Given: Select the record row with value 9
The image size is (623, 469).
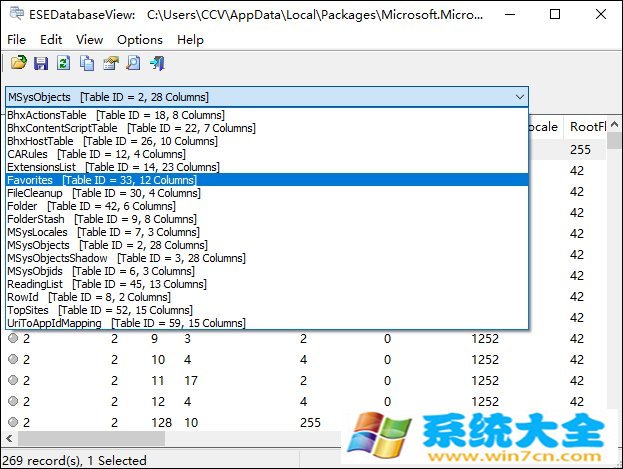Looking at the screenshot, I should coord(304,339).
